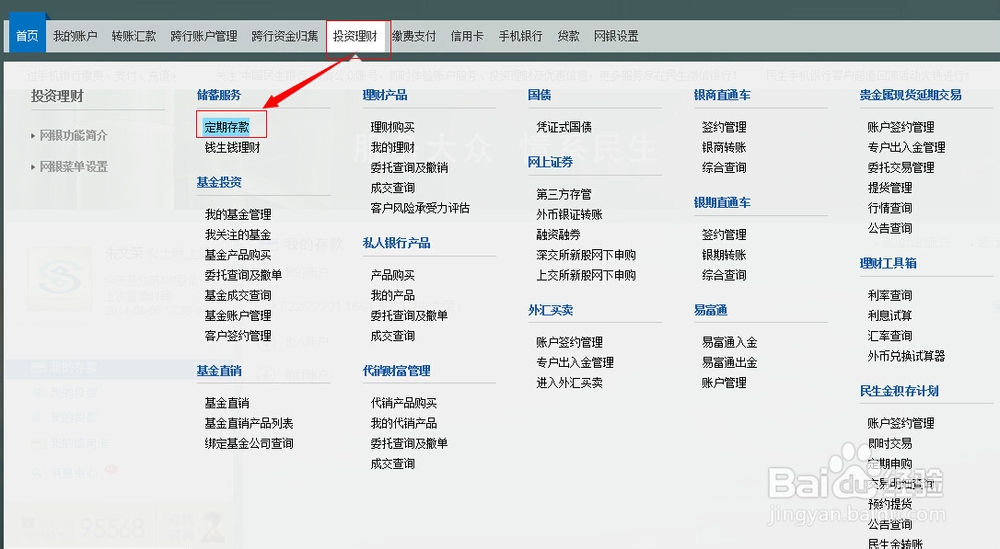Click 贵金属现货延期交易 heading
The height and width of the screenshot is (549, 1000).
point(911,95)
